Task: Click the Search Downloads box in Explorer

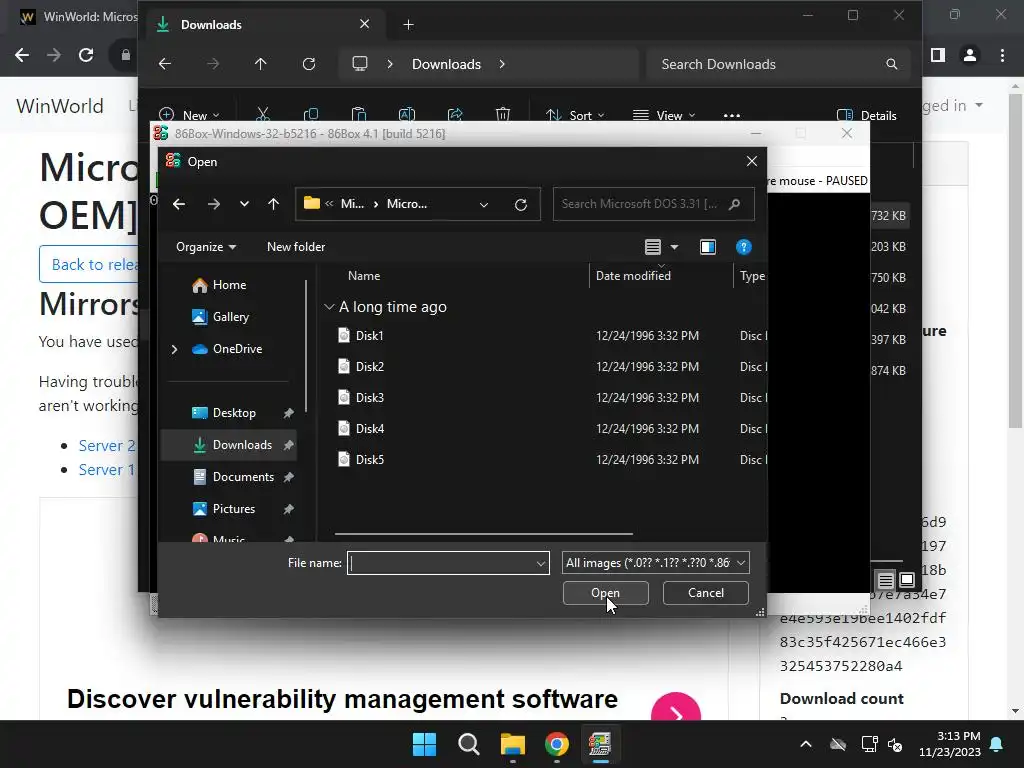Action: click(x=778, y=64)
